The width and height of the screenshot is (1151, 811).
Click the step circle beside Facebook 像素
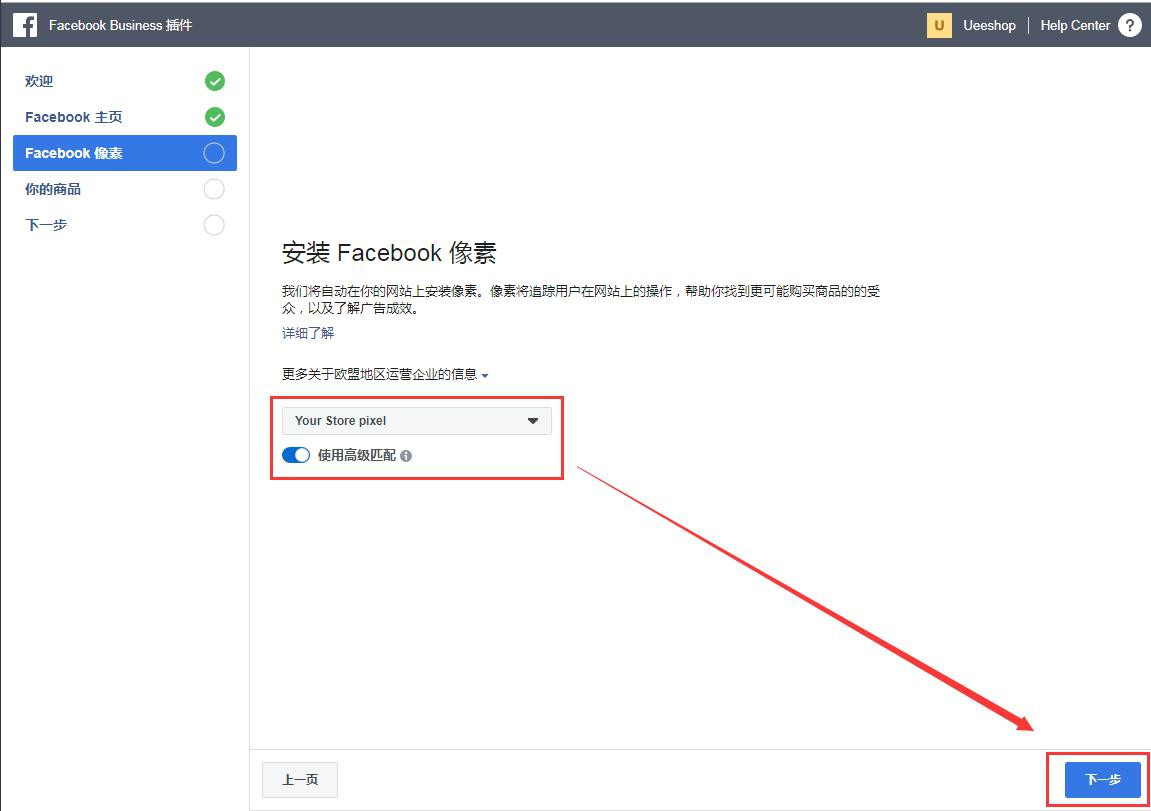click(214, 153)
